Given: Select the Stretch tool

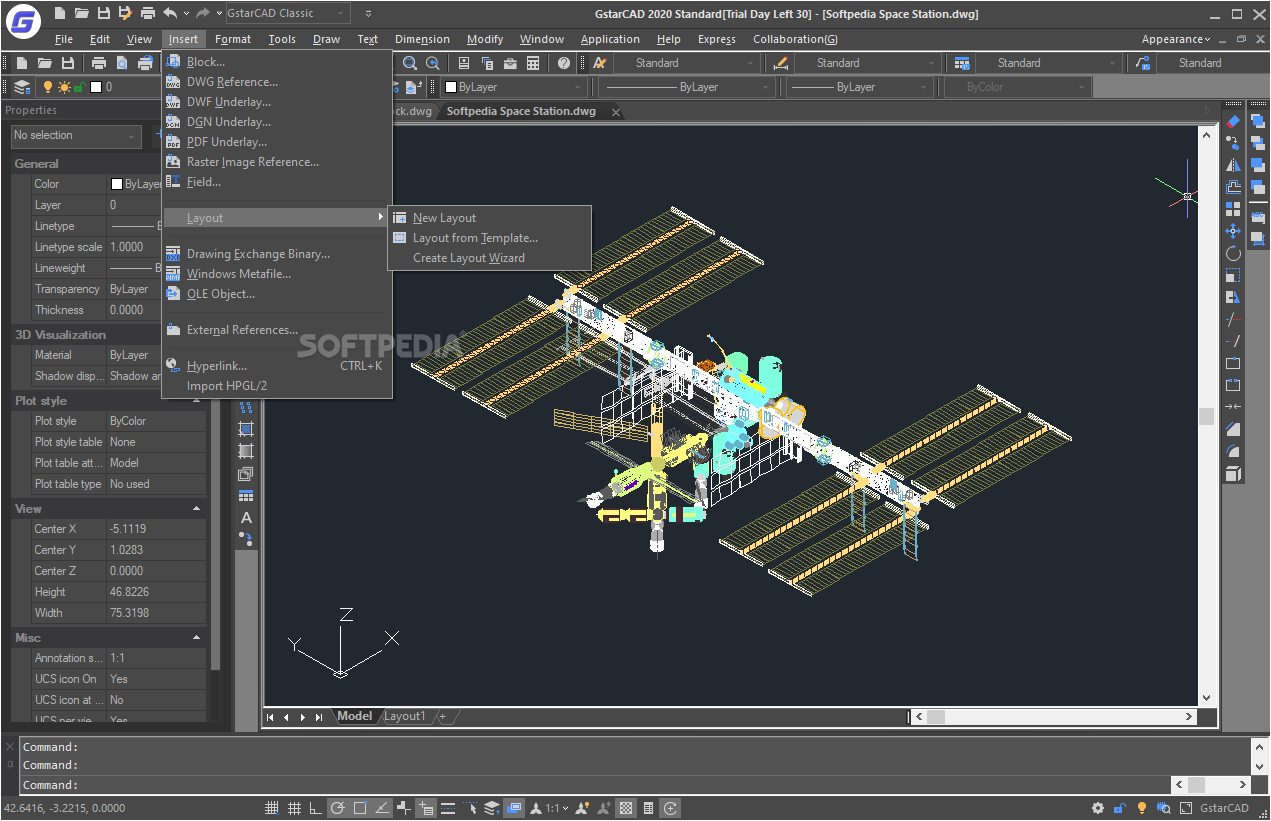Looking at the screenshot, I should [x=1233, y=297].
